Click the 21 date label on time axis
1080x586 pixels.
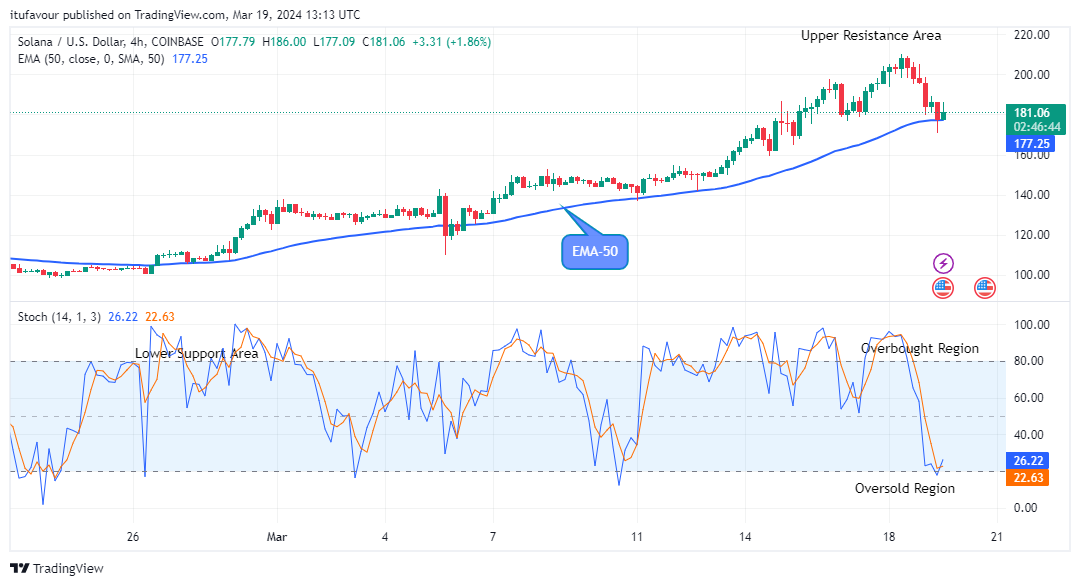[x=997, y=536]
